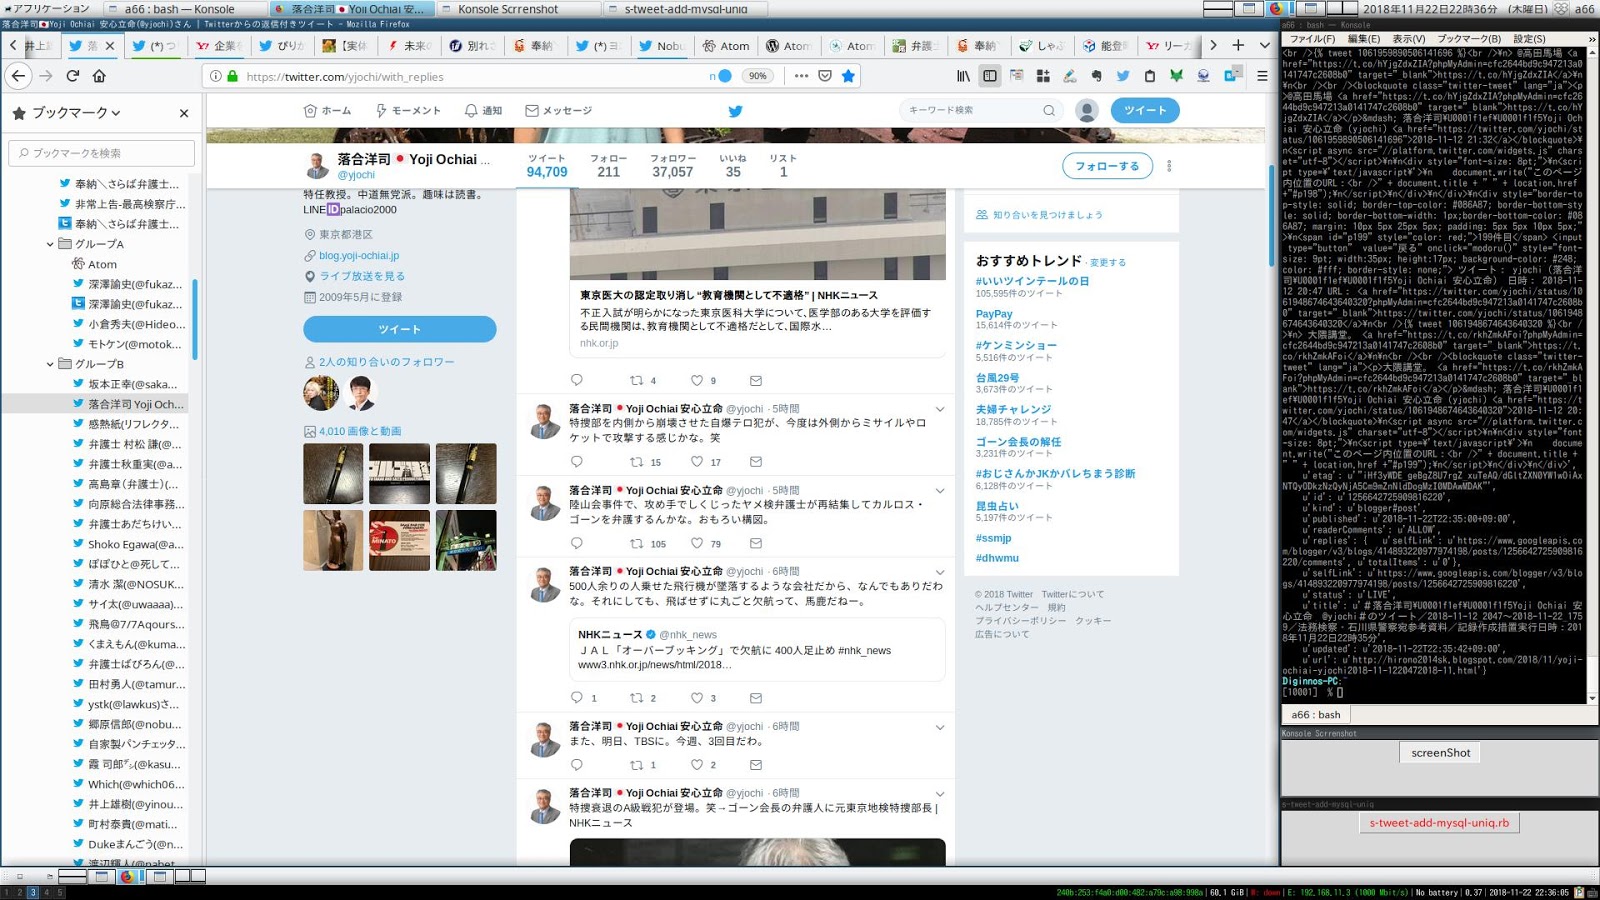
Task: Click the Twitter extension icon in Firefox toolbar
Action: (1123, 76)
